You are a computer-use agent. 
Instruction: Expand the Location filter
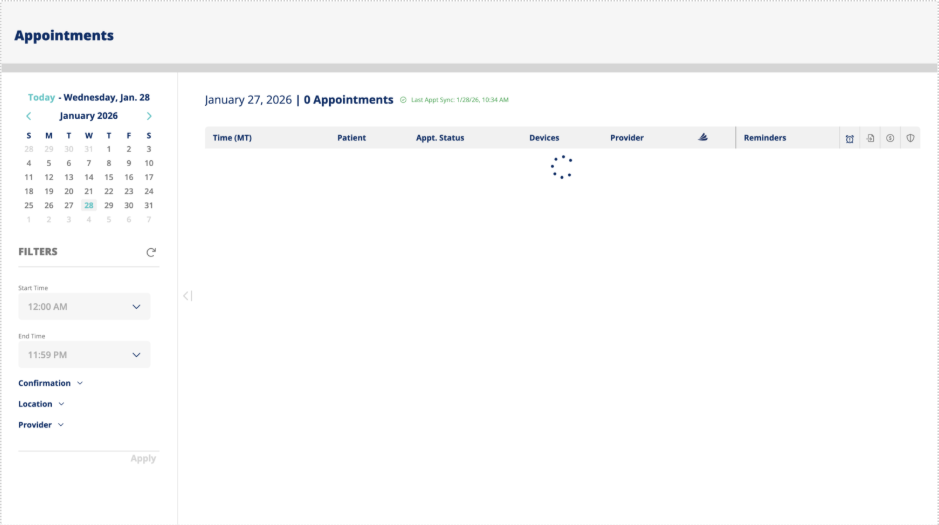coord(41,404)
